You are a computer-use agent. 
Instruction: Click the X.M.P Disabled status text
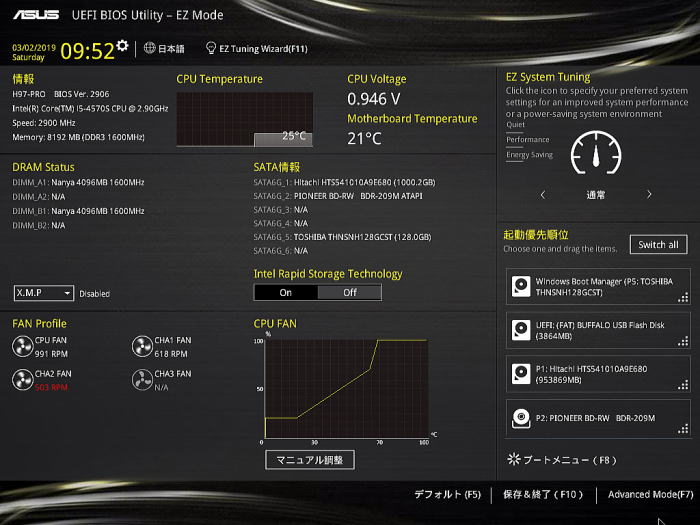click(94, 294)
